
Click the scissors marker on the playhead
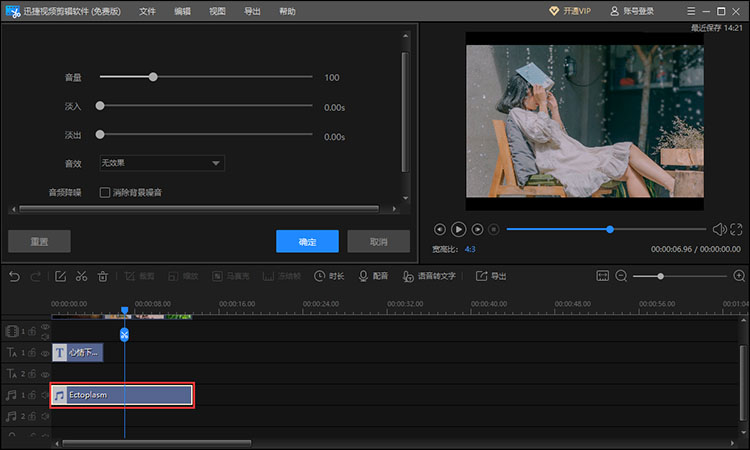tap(124, 334)
